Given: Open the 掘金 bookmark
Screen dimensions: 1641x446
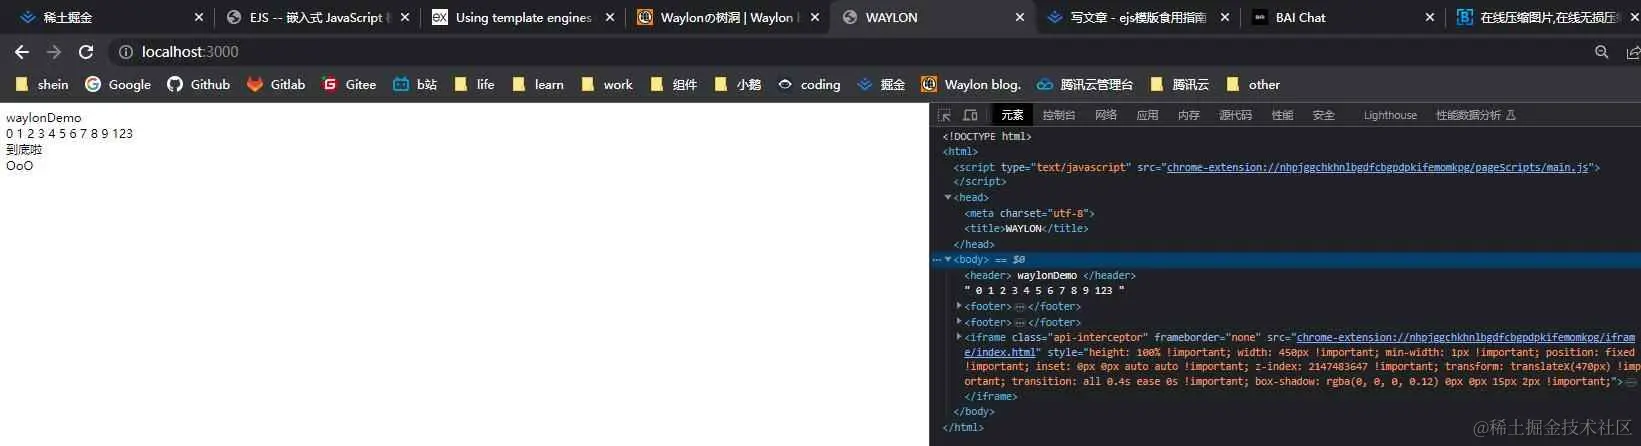Looking at the screenshot, I should click(881, 85).
